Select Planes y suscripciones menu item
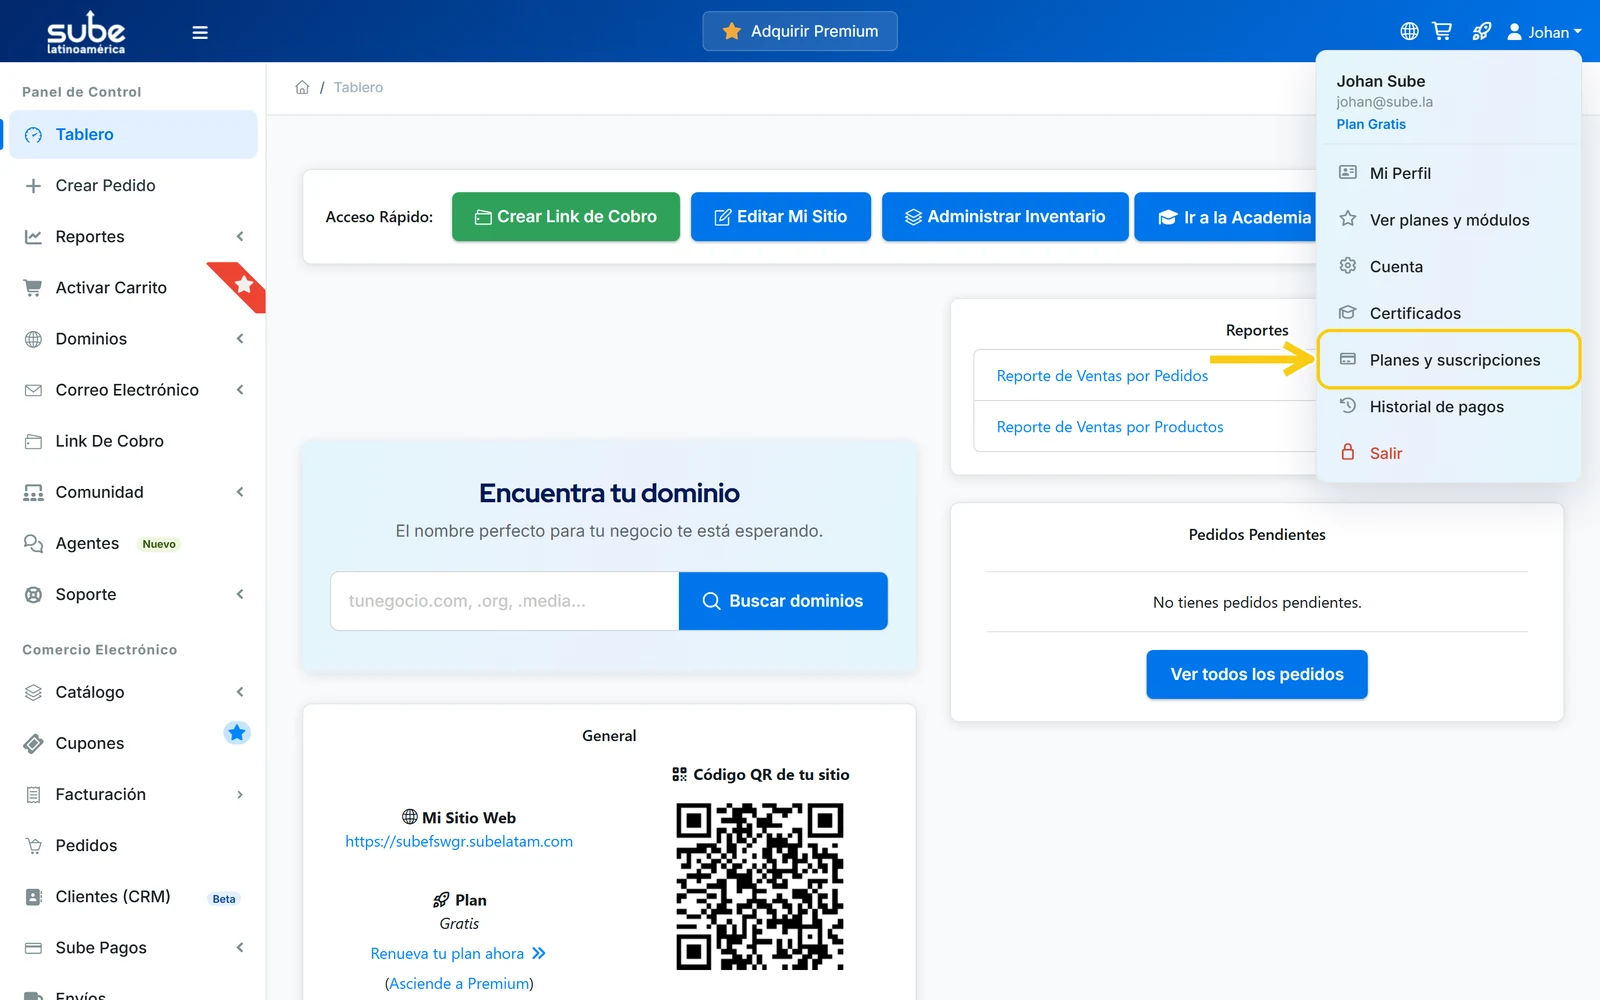The image size is (1600, 1000). [x=1448, y=360]
